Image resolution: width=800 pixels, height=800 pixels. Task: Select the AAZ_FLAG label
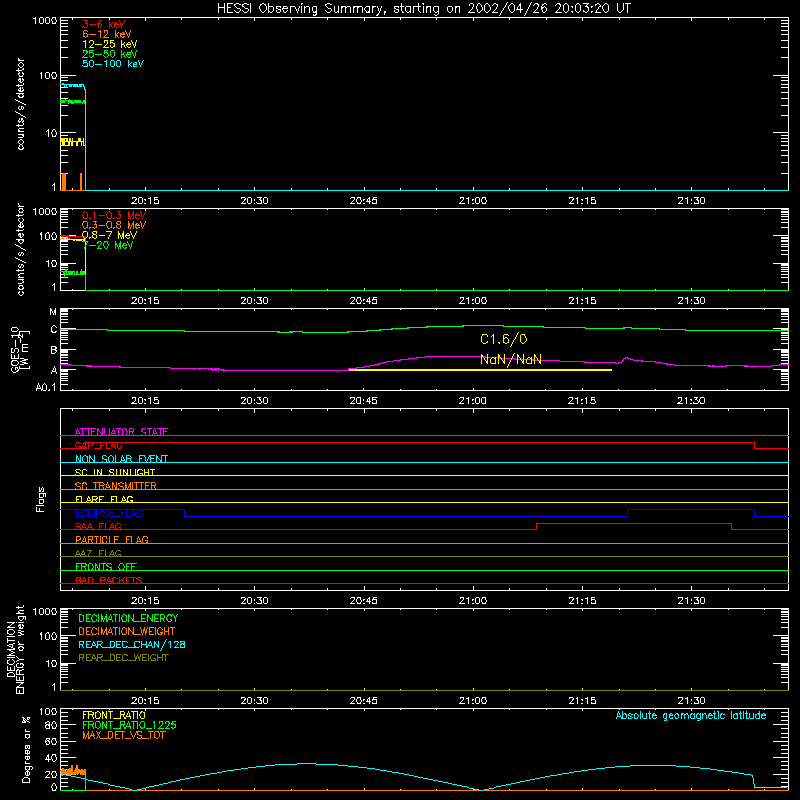[98, 553]
